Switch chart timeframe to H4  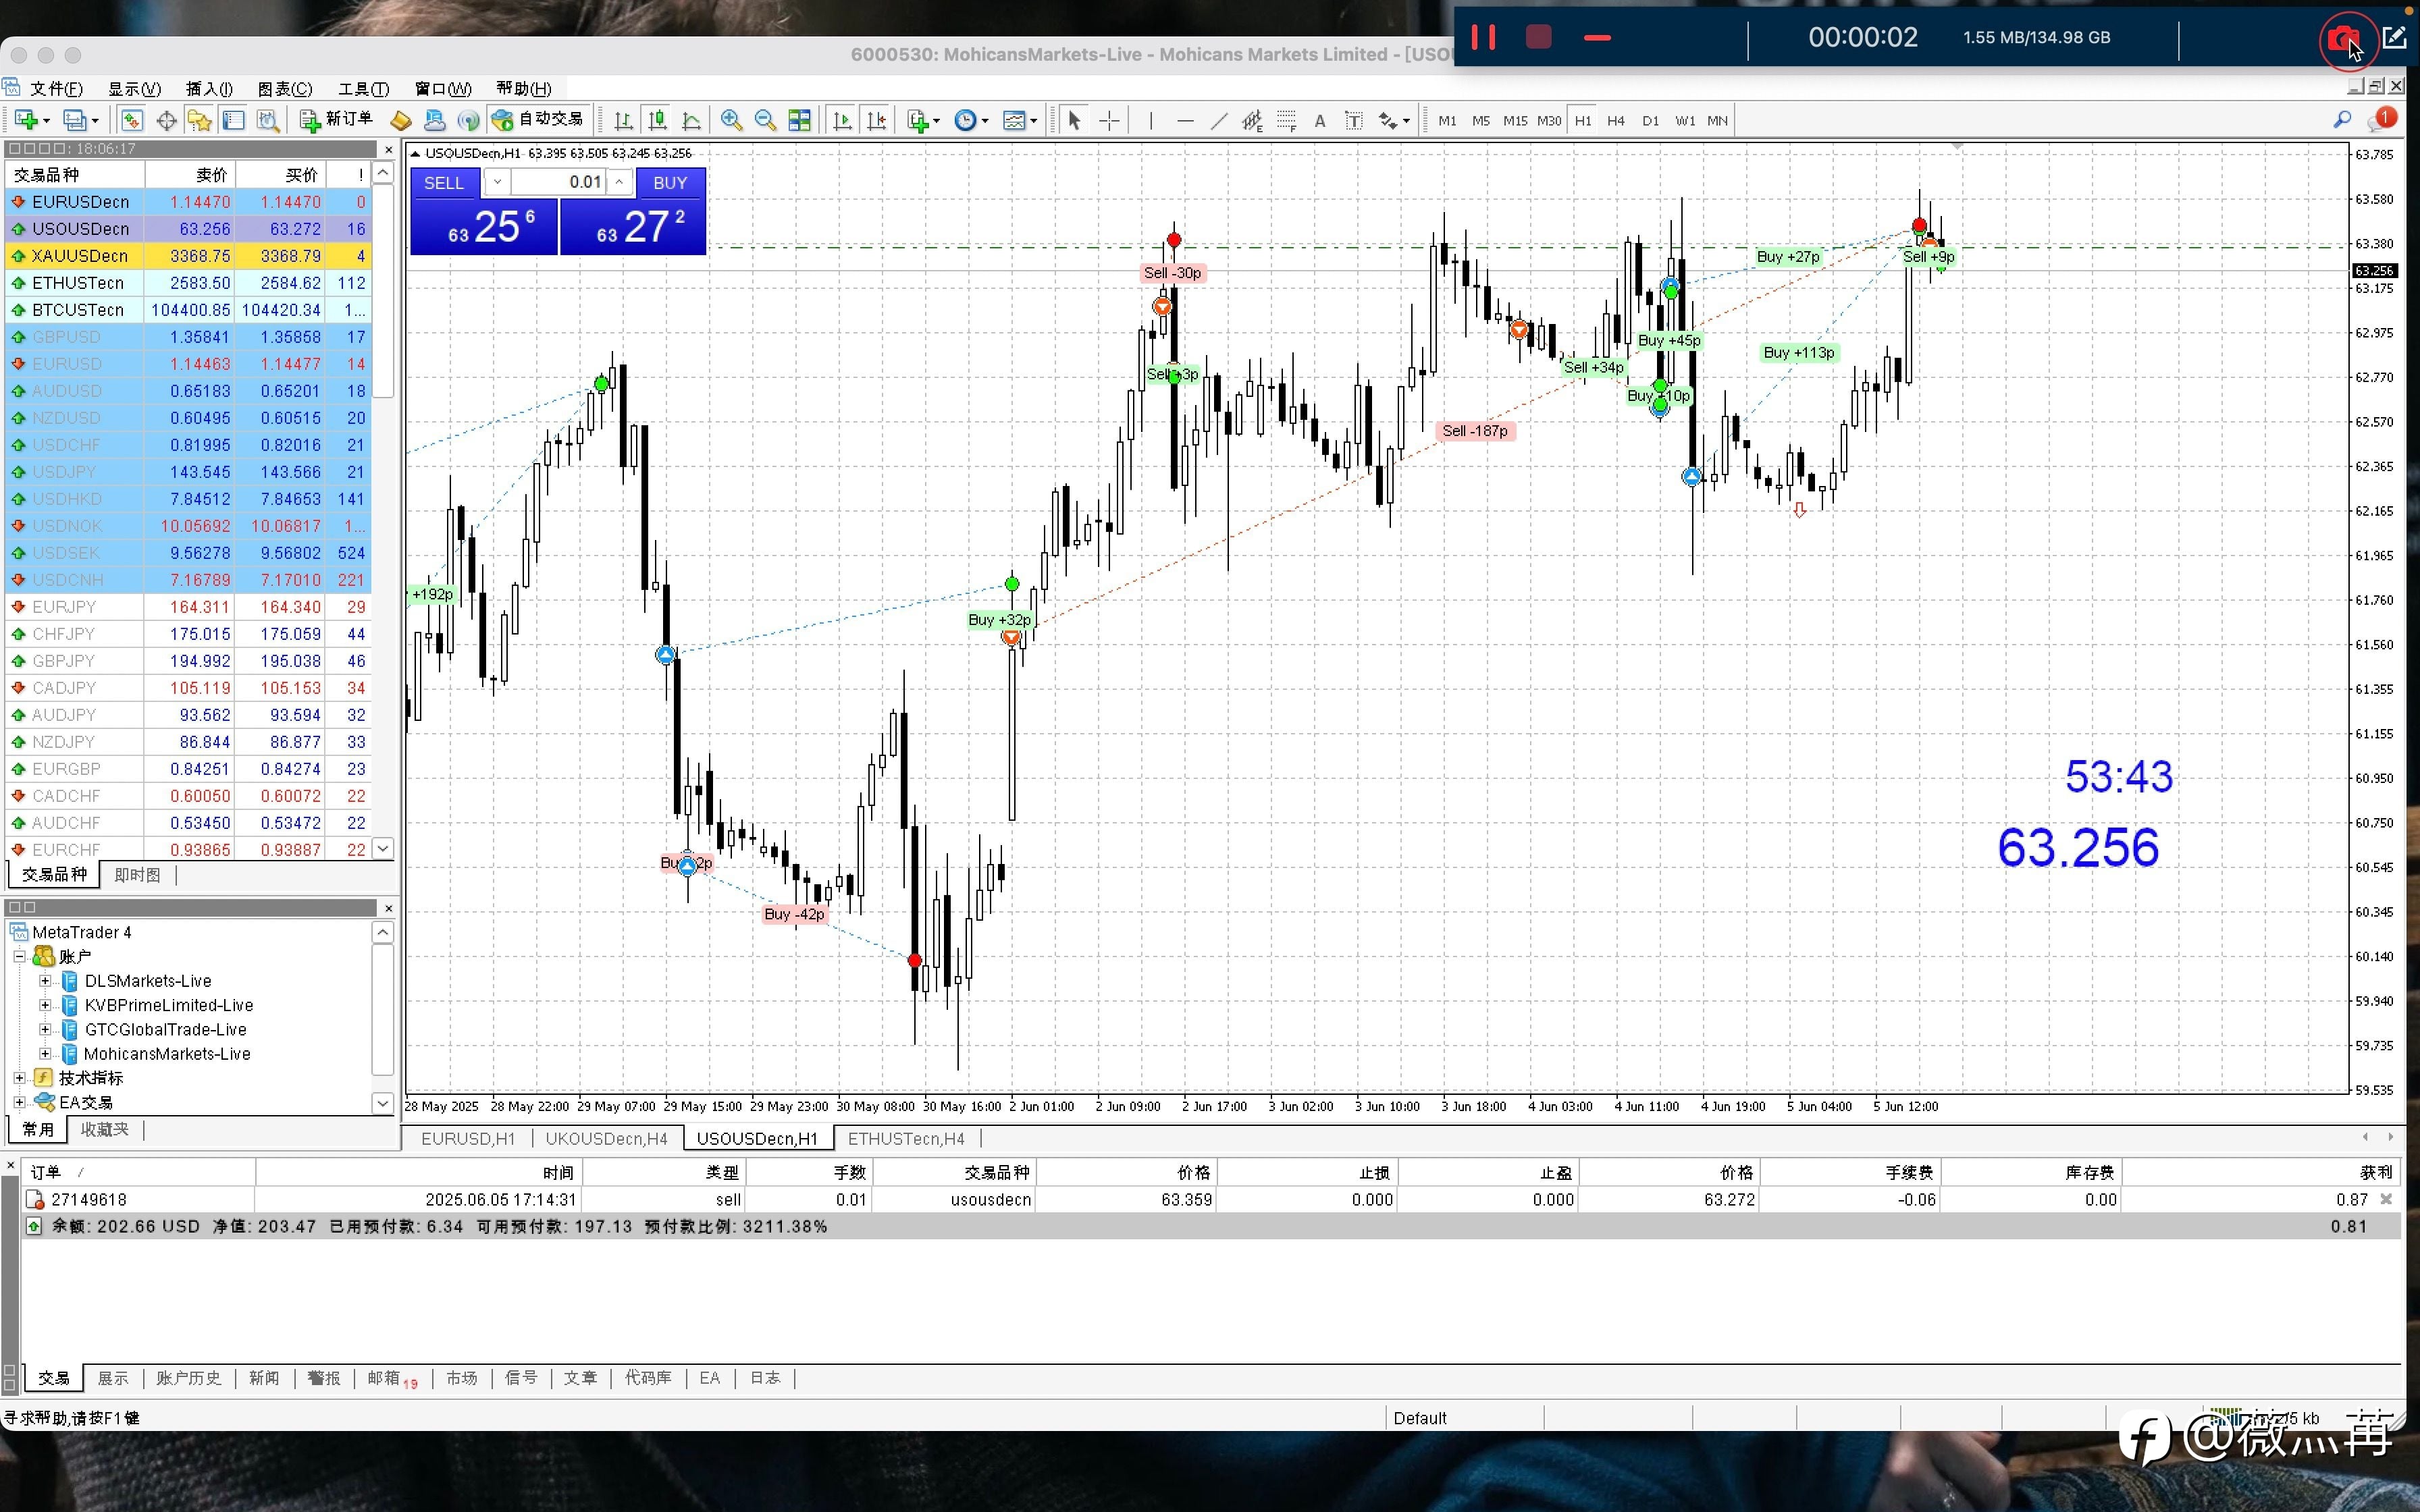click(1615, 120)
